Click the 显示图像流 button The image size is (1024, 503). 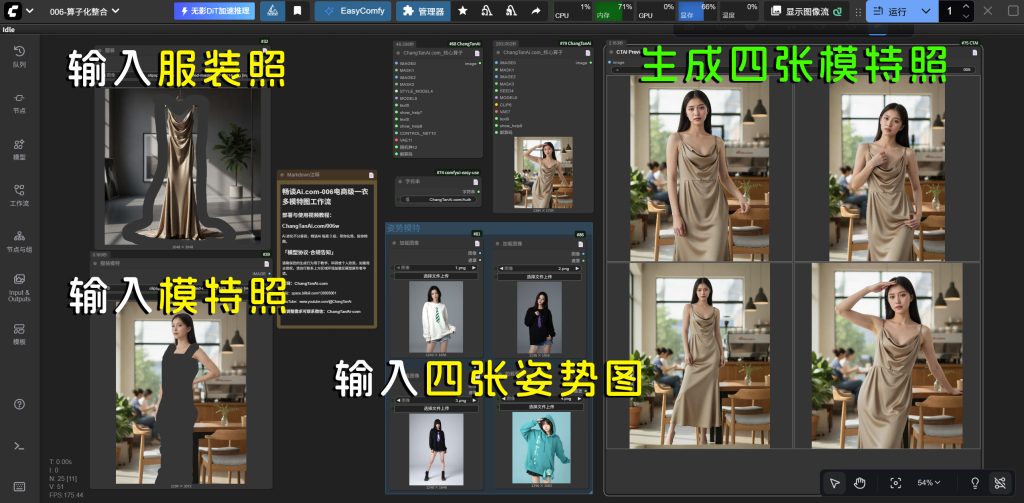807,11
